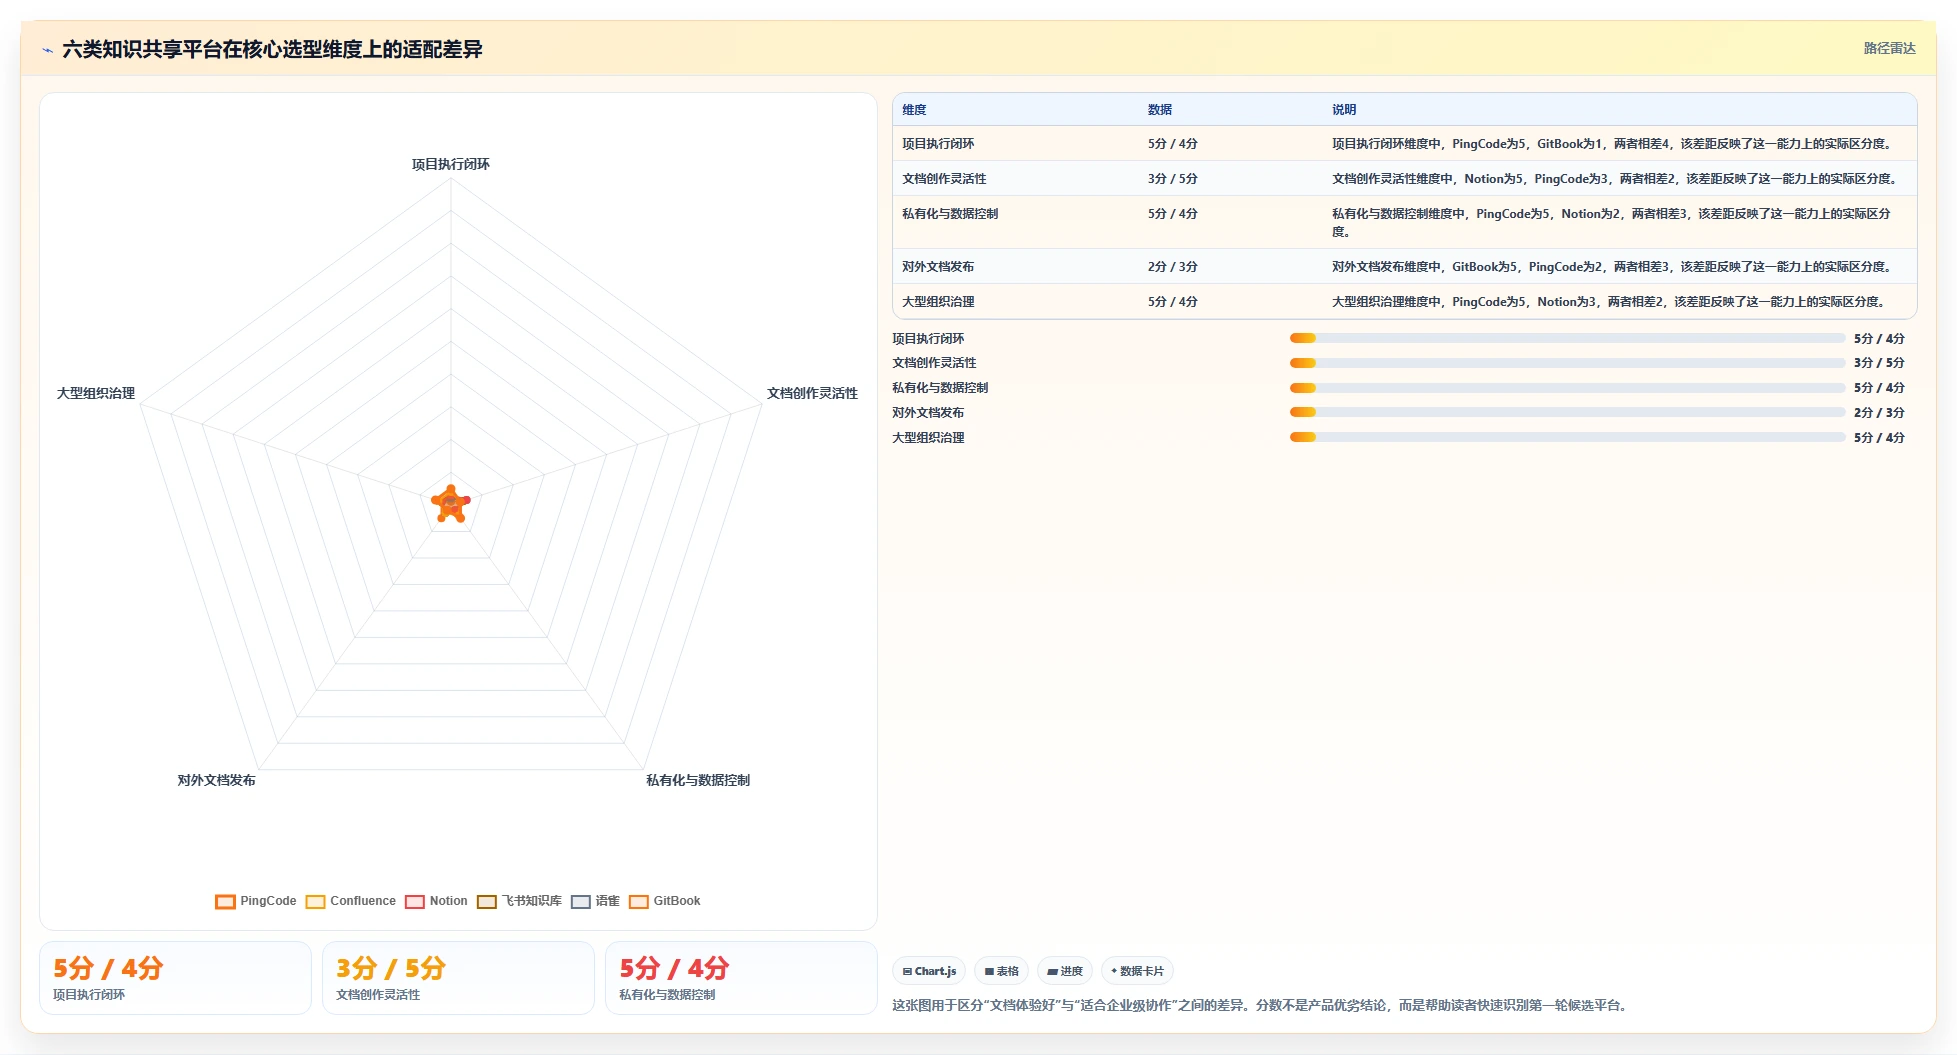1957x1055 pixels.
Task: Click the 私有化与数据控制 radar axis label
Action: (x=698, y=780)
